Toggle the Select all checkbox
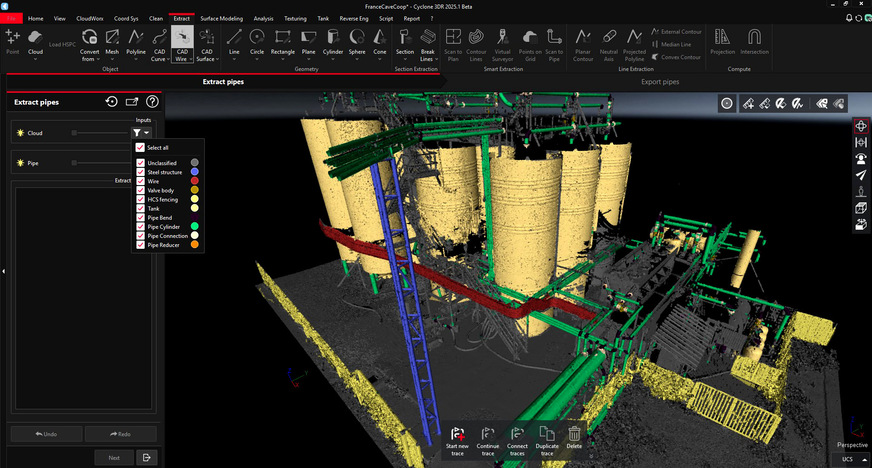872x468 pixels. pos(140,147)
